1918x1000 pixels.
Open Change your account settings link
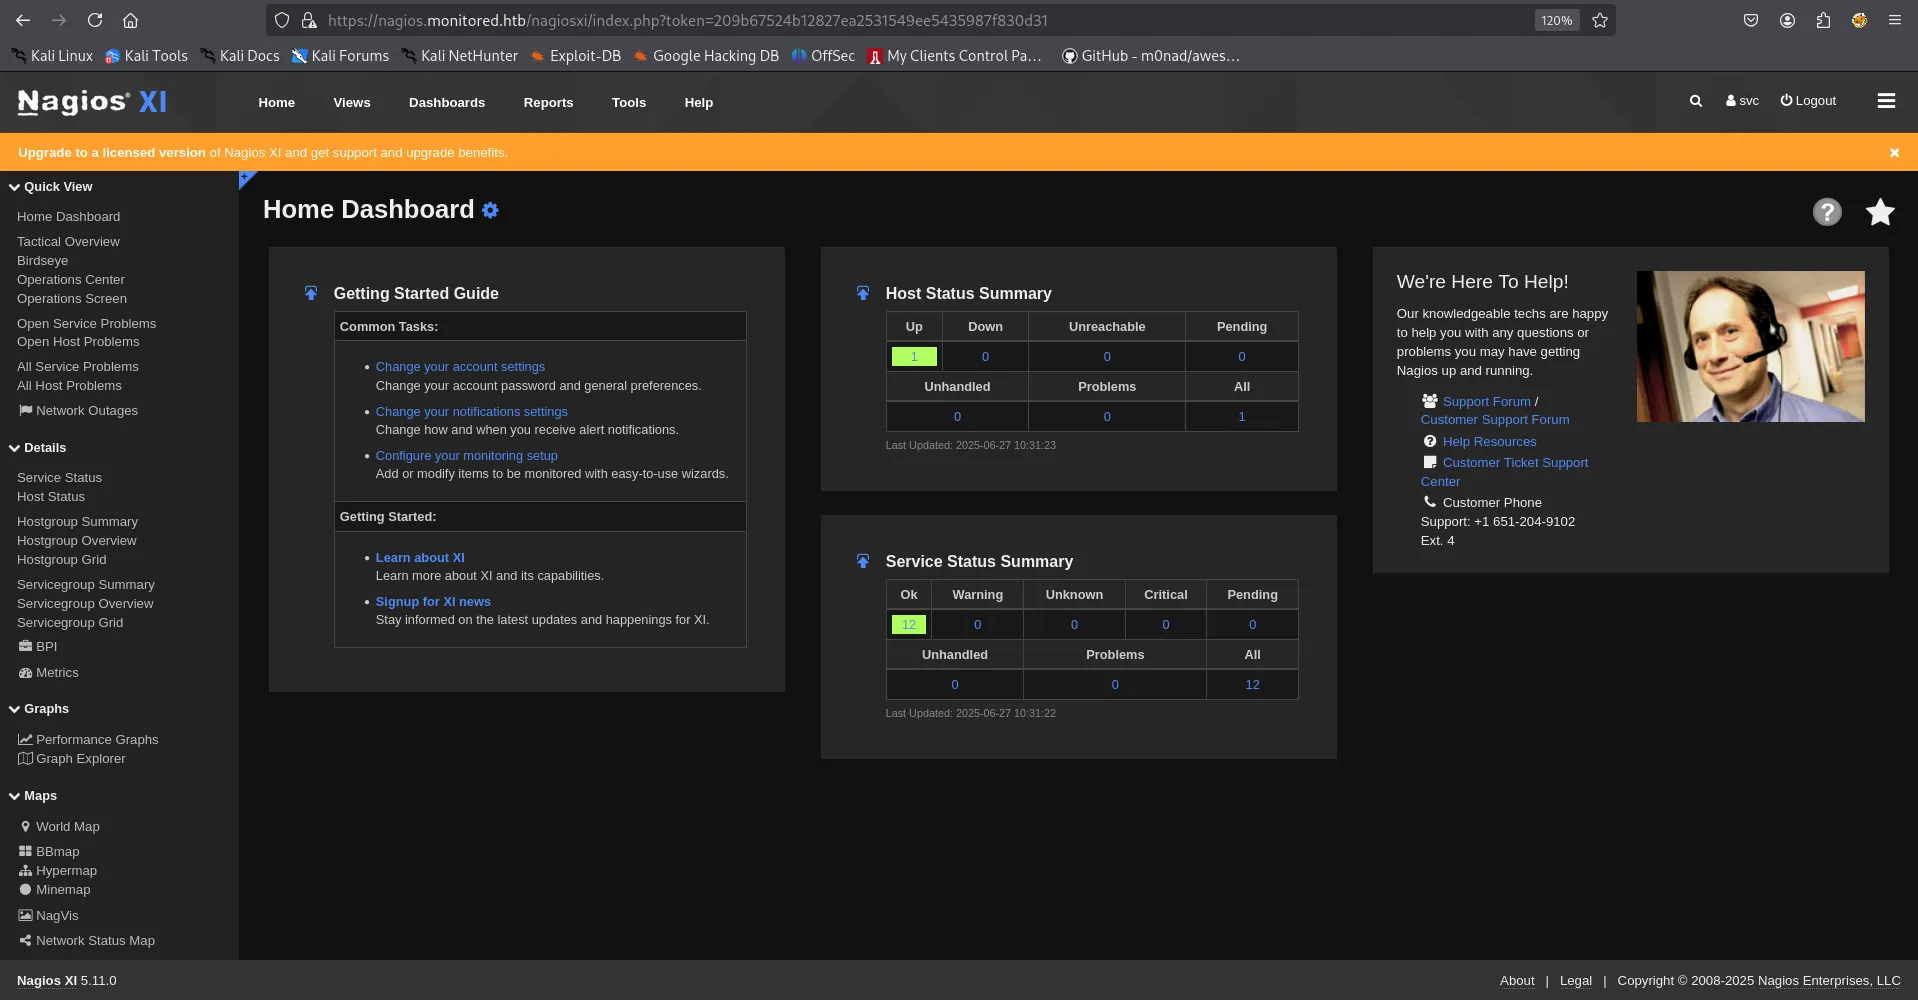coord(460,367)
